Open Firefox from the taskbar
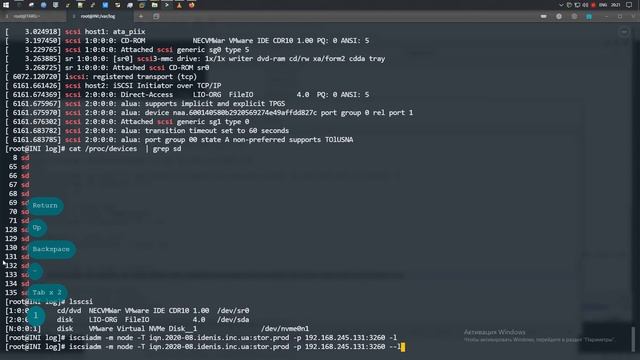The image size is (640, 360). 191,5
